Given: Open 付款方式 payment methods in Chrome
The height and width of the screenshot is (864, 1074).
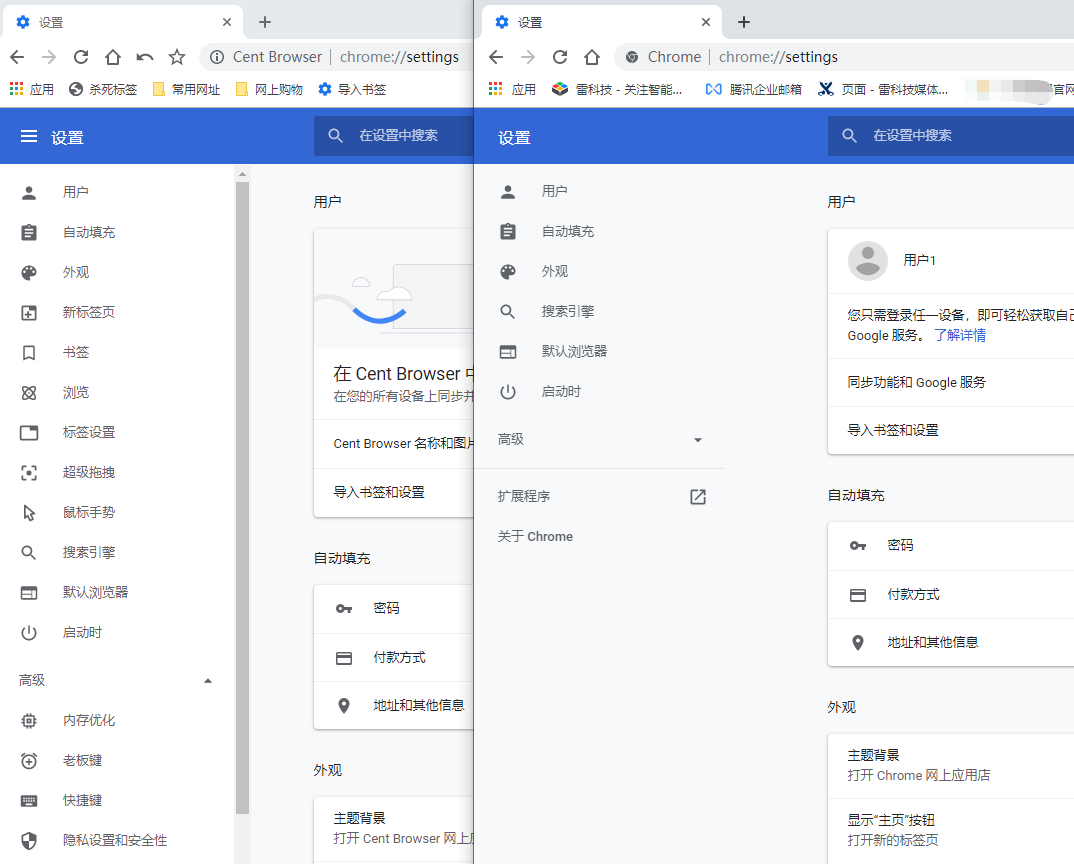Looking at the screenshot, I should pyautogui.click(x=951, y=595).
